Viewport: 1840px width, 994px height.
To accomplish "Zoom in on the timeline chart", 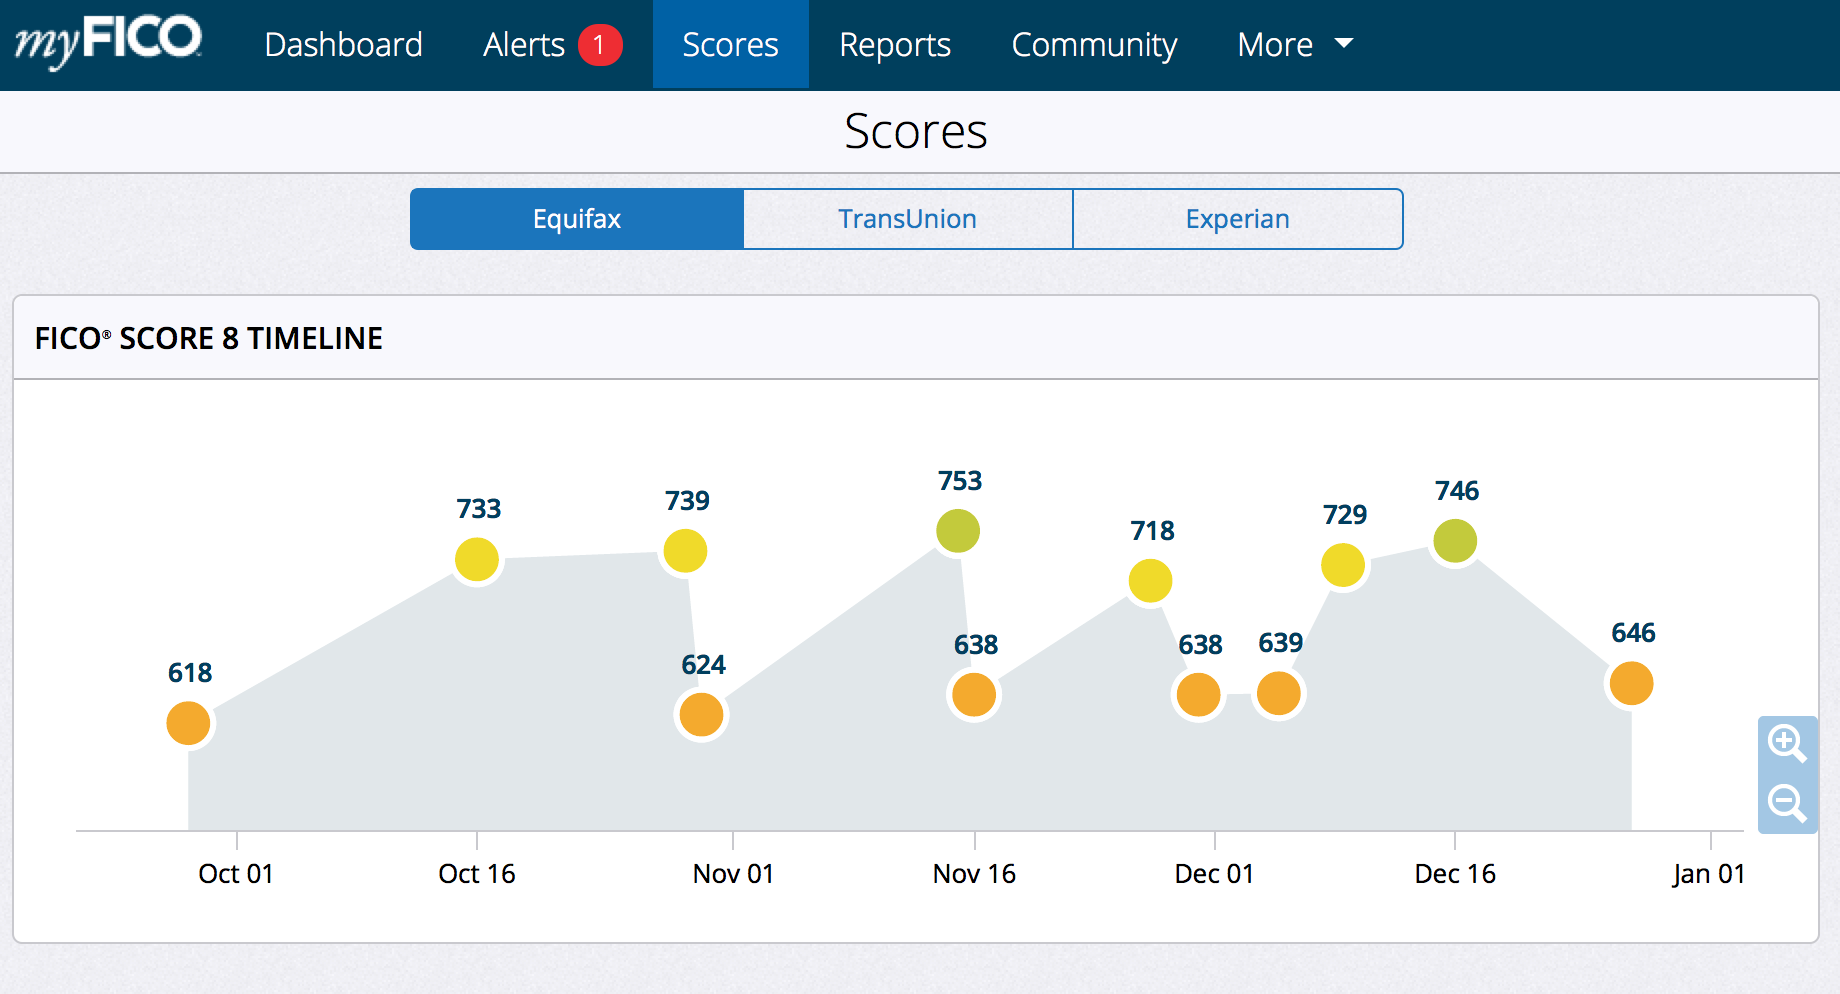I will (1787, 744).
